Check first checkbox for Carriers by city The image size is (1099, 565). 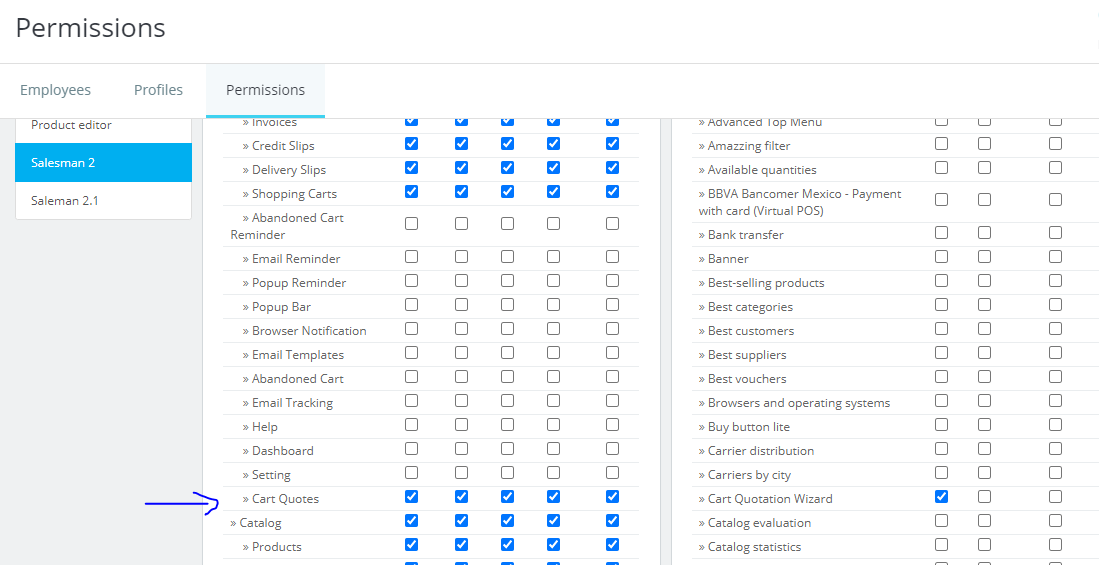pyautogui.click(x=941, y=473)
